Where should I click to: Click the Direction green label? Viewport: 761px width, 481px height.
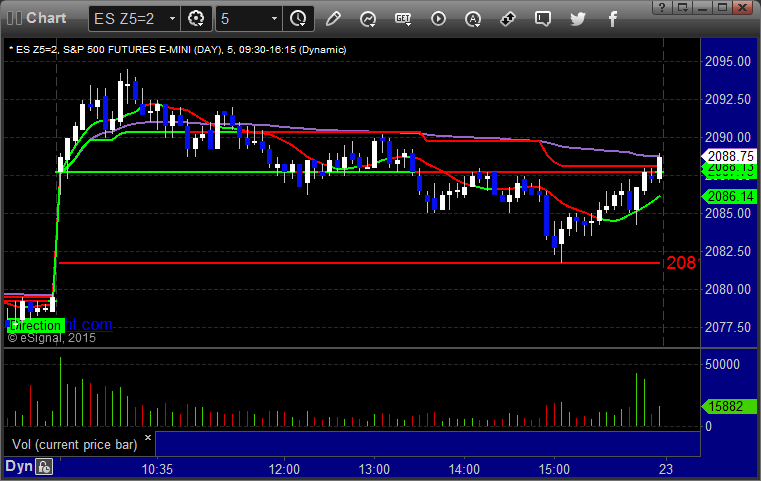point(35,325)
